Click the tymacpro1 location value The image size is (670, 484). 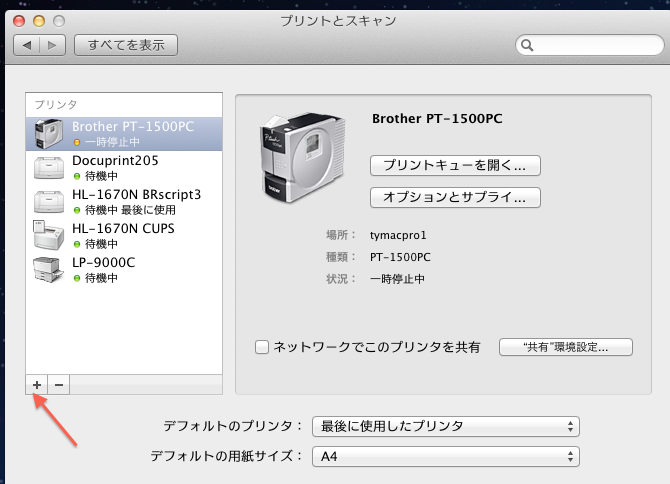(398, 235)
